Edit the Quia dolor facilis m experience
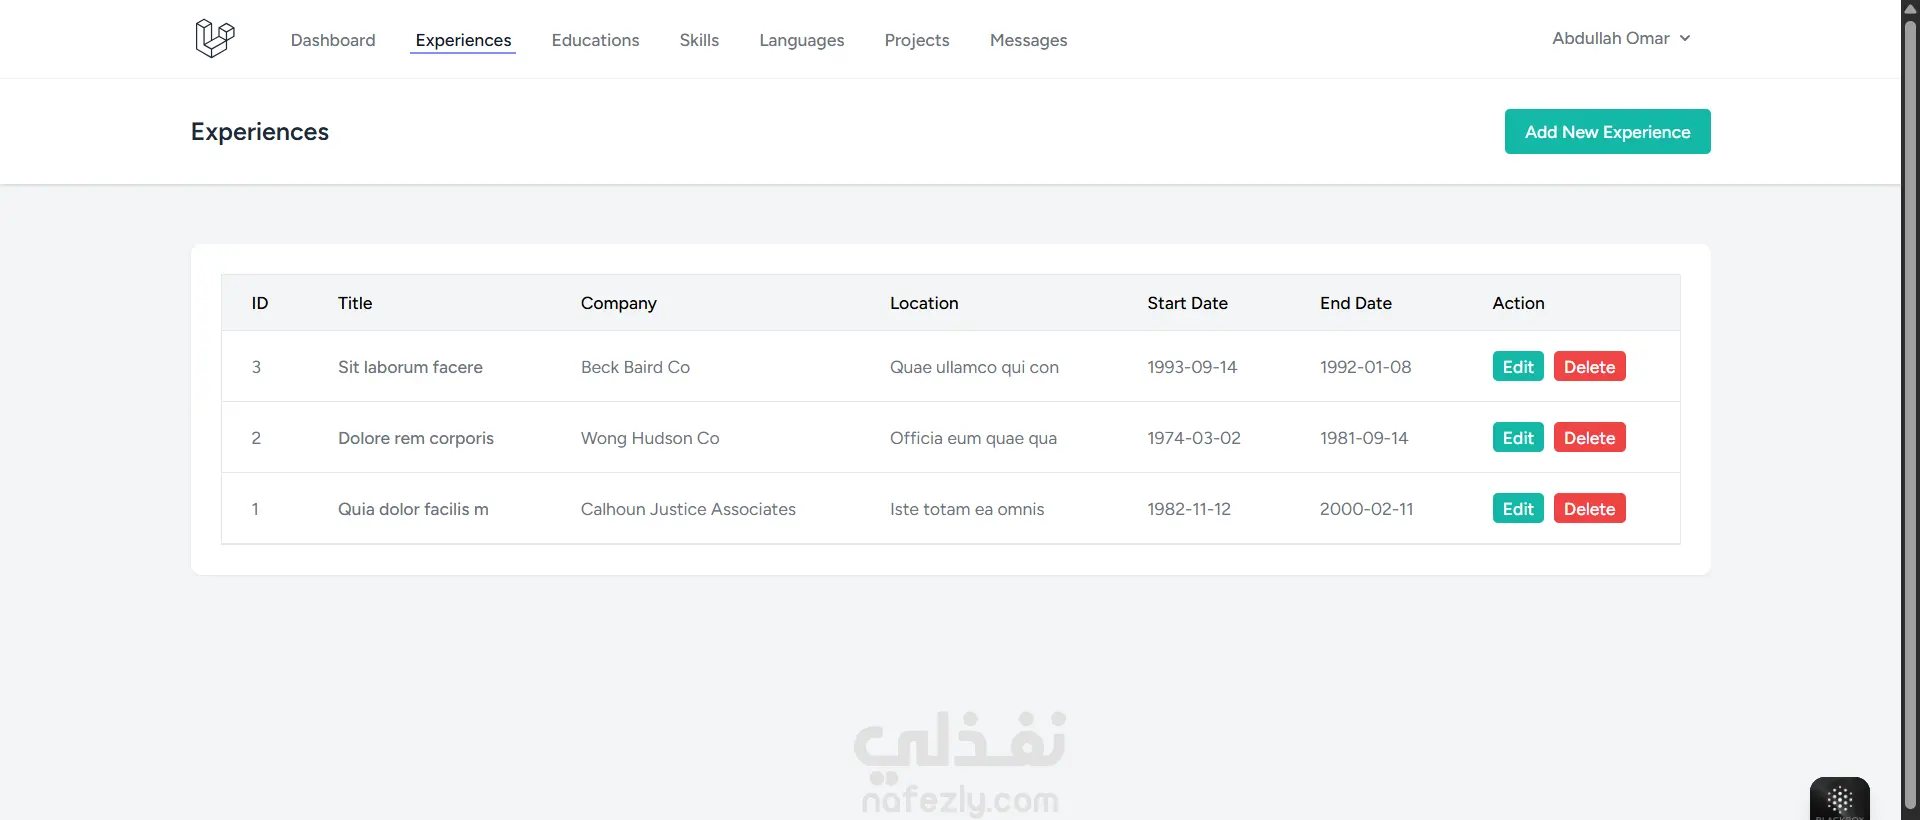Screen dimensions: 1920x820 coord(1518,509)
